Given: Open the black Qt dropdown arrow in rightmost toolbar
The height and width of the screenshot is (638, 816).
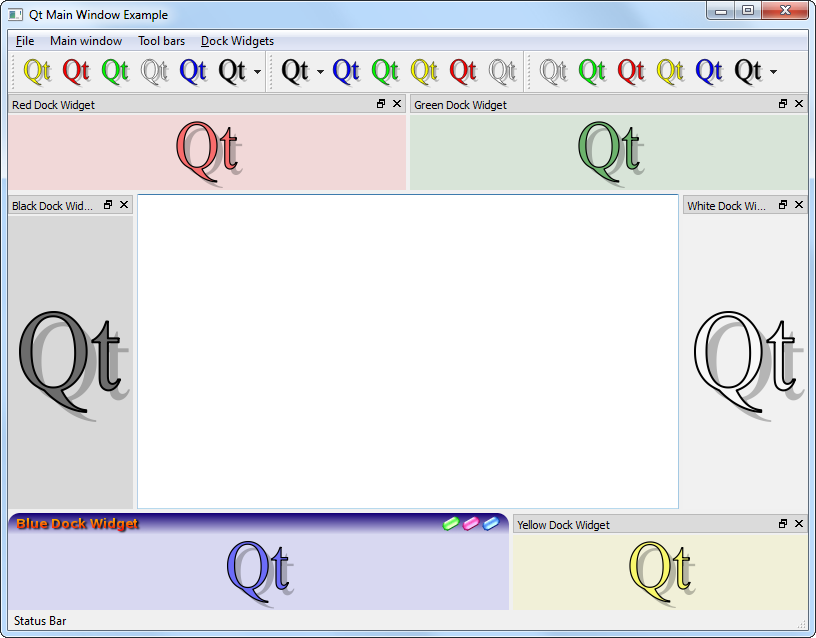Looking at the screenshot, I should tap(773, 72).
